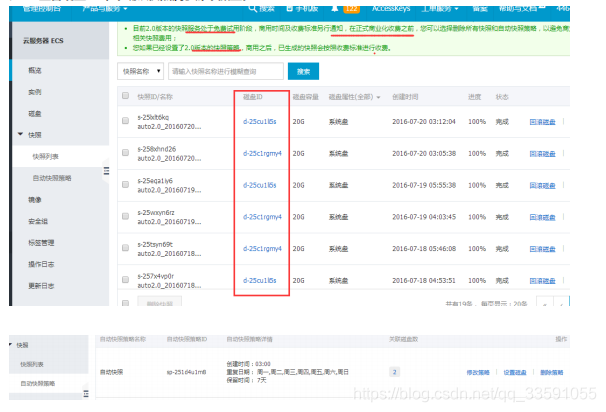Select the header checkbox for all snapshots
This screenshot has height=412, width=606.
(125, 95)
